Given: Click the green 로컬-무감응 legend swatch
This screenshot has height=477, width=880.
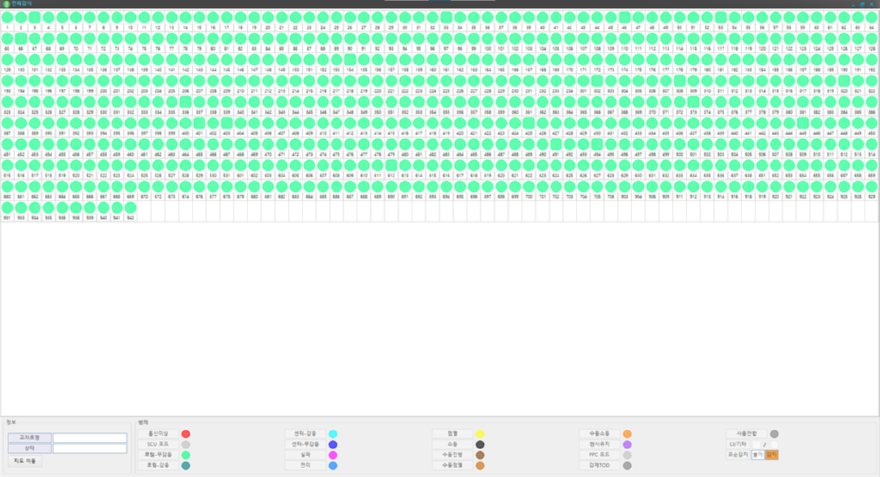Looking at the screenshot, I should click(x=186, y=455).
